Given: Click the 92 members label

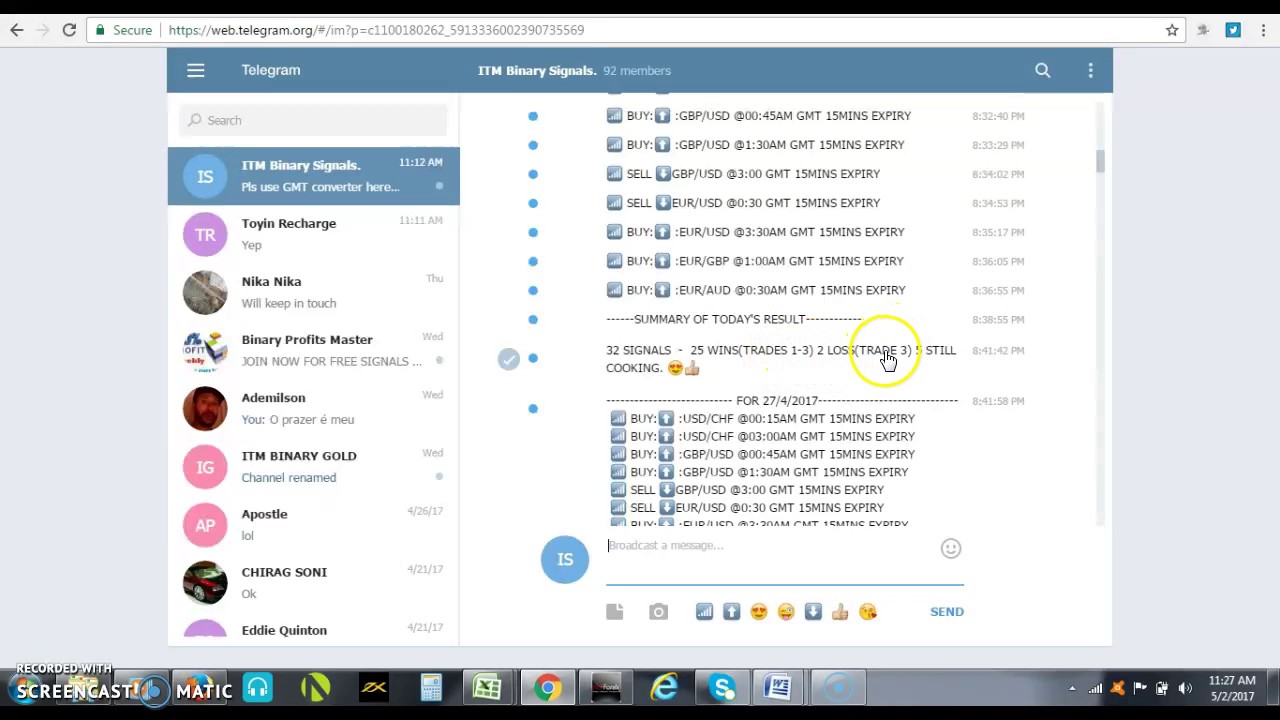Looking at the screenshot, I should coord(637,71).
